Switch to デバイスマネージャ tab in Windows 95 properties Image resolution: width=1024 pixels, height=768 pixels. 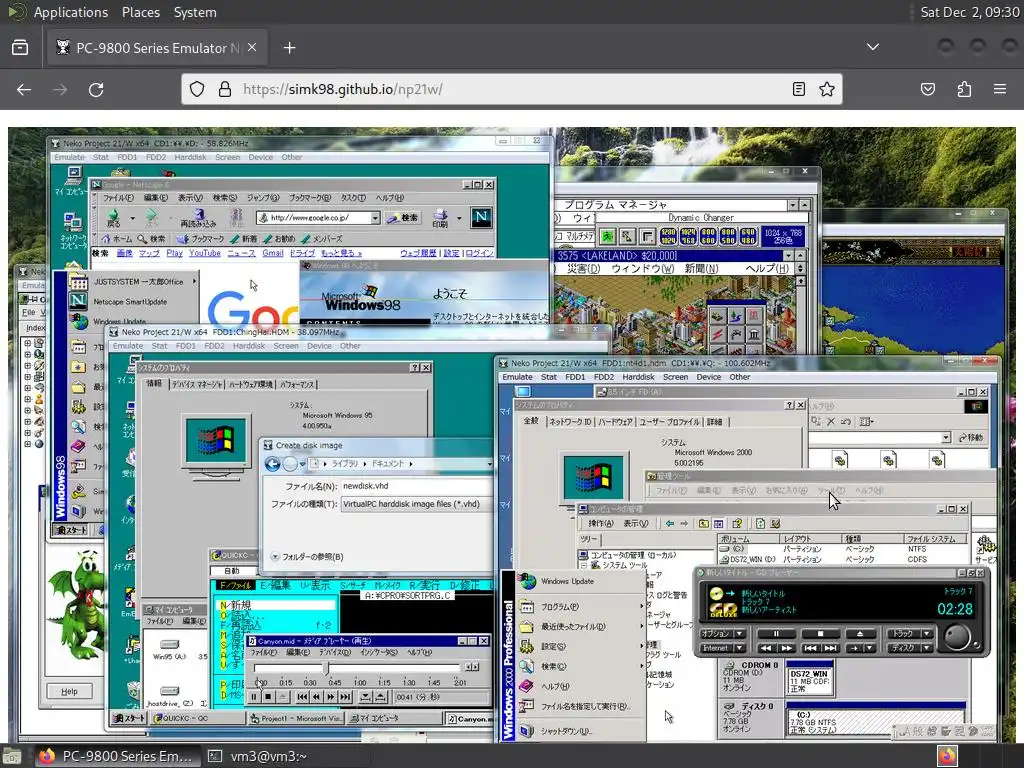(x=197, y=385)
